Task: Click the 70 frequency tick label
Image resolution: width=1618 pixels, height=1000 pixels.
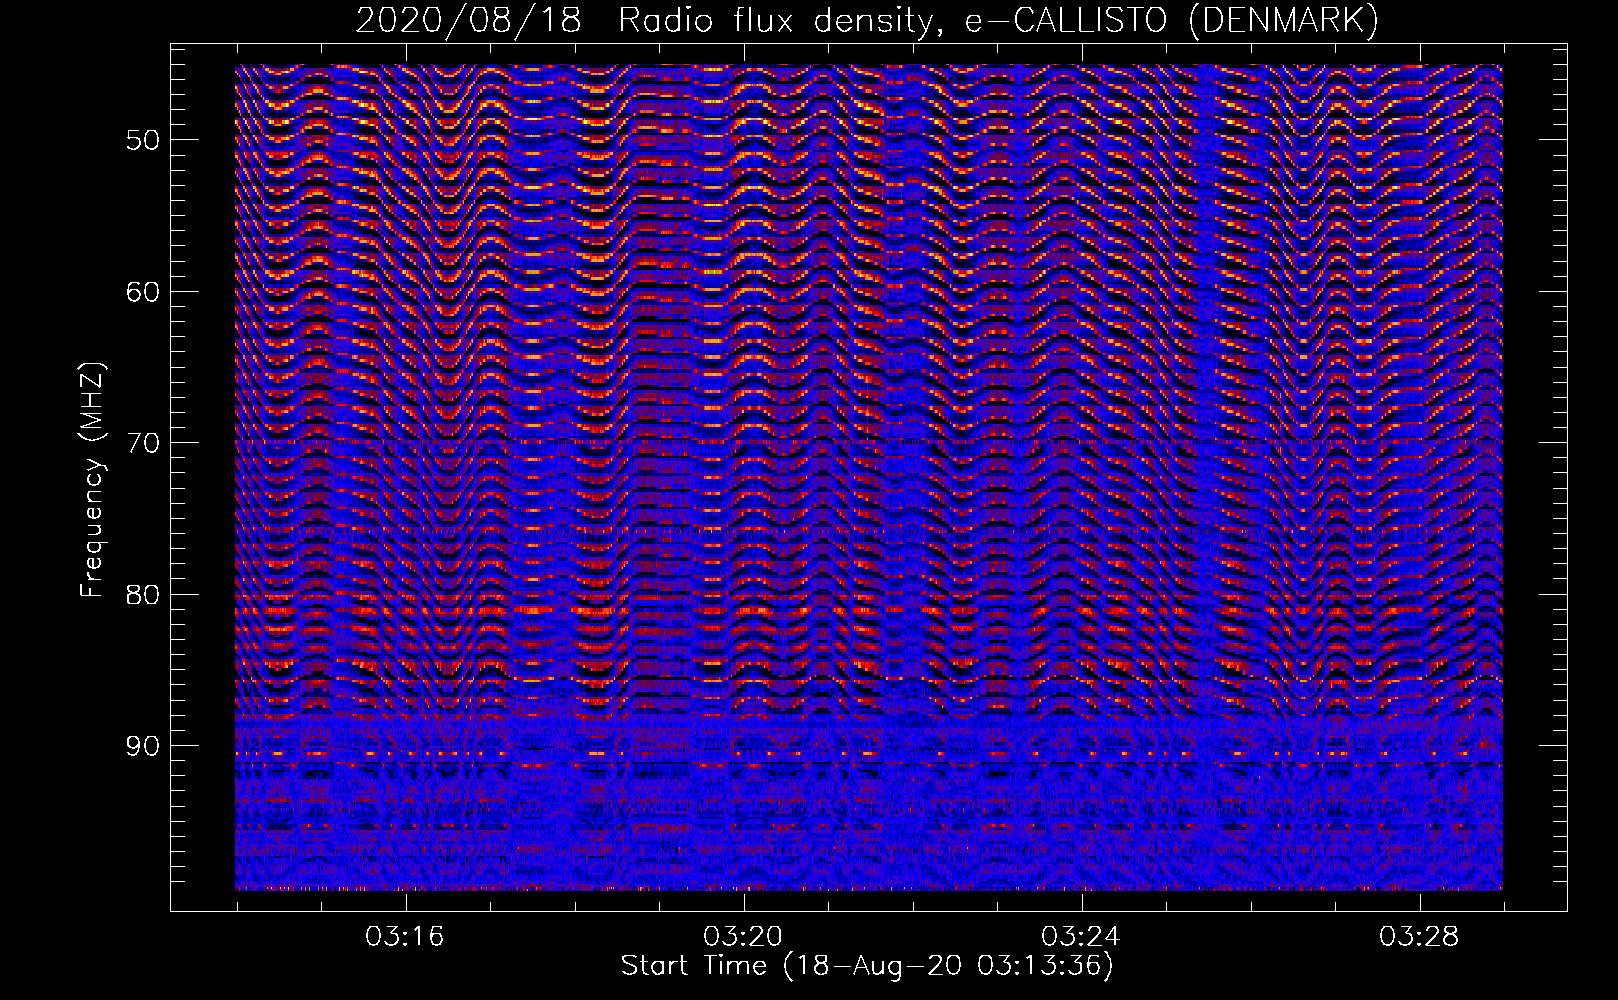Action: point(142,443)
